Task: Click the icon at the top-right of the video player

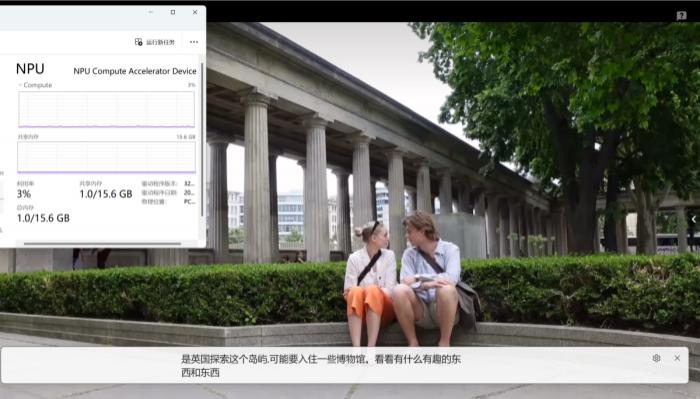Action: [681, 16]
